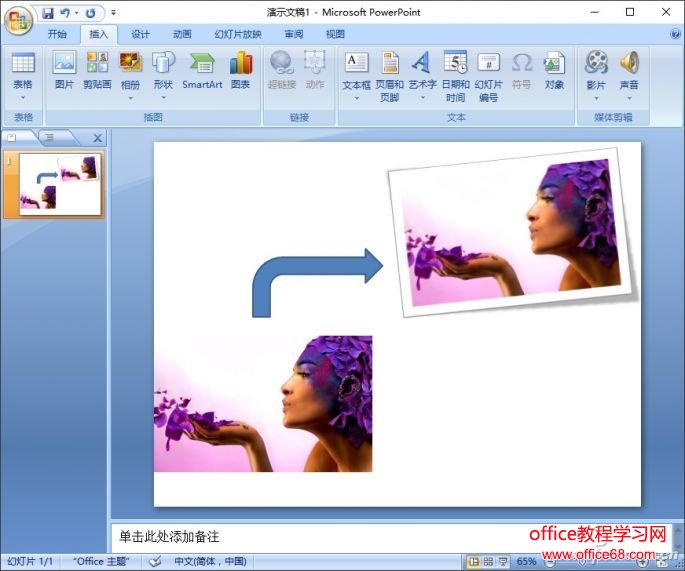Open the 设计 ribbon tab
This screenshot has width=685, height=571.
140,34
